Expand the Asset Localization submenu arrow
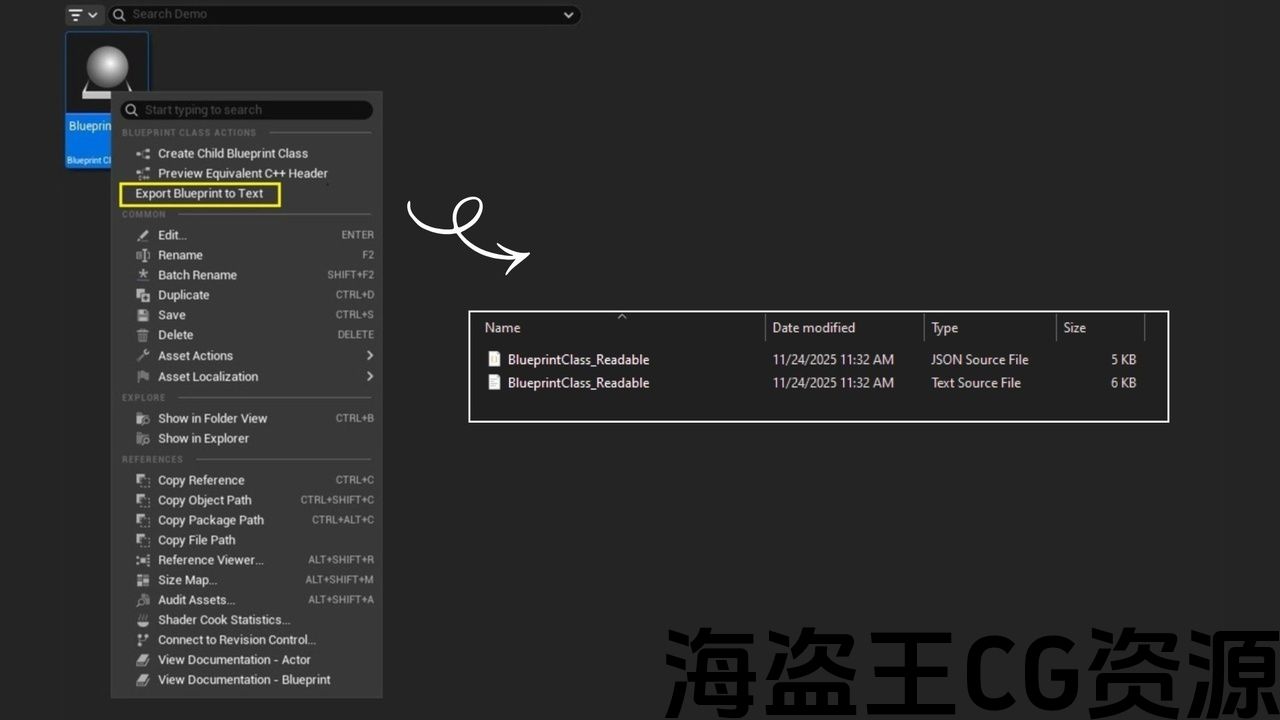 pyautogui.click(x=369, y=377)
